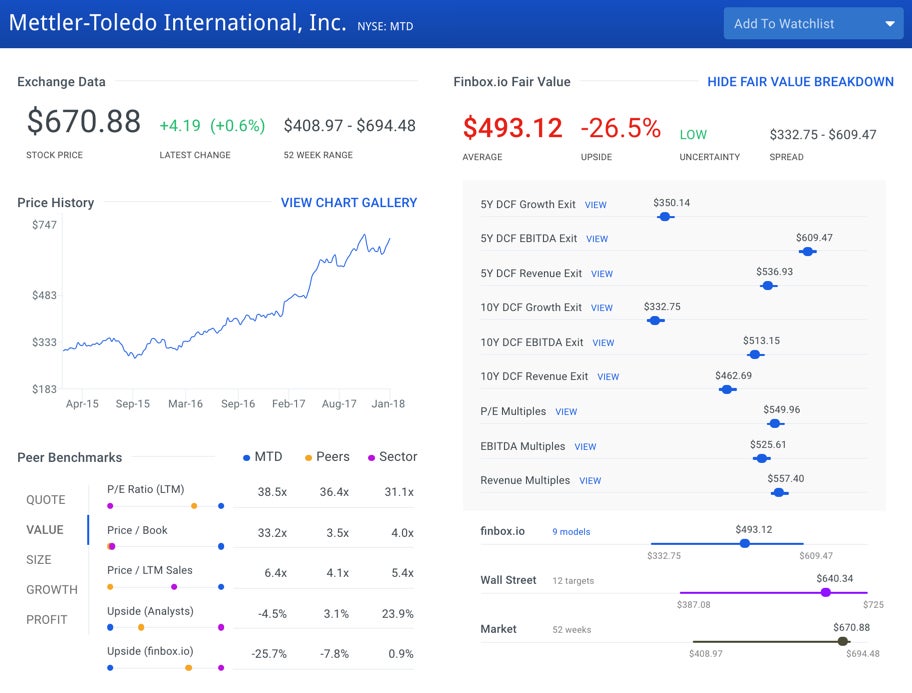Viewport: 912px width, 693px height.
Task: Click the $536.93 marker for 5Y DCF Revenue Exit
Action: pos(768,286)
